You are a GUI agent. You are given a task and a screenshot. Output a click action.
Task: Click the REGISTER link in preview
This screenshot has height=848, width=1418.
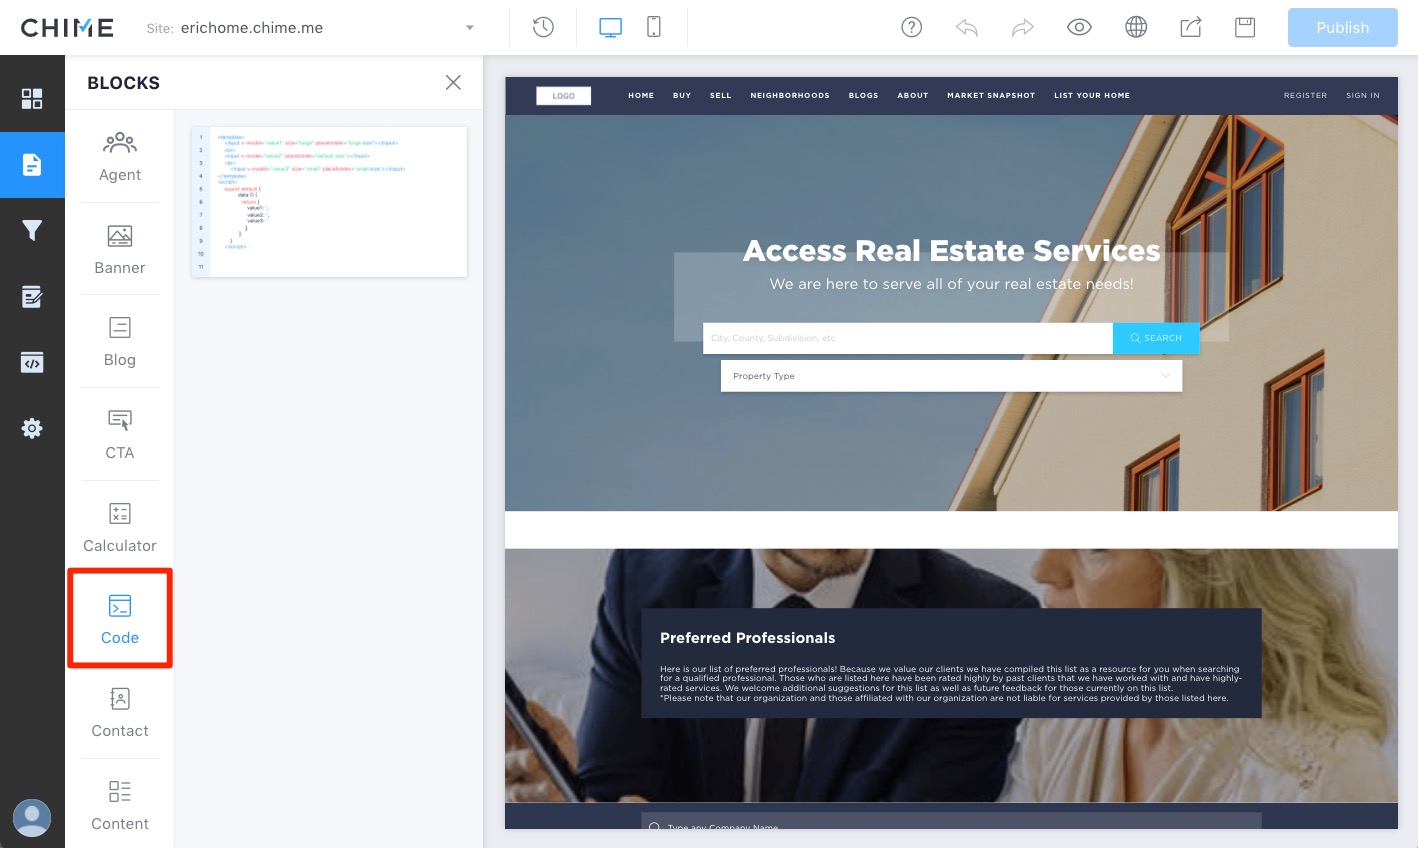(x=1305, y=96)
